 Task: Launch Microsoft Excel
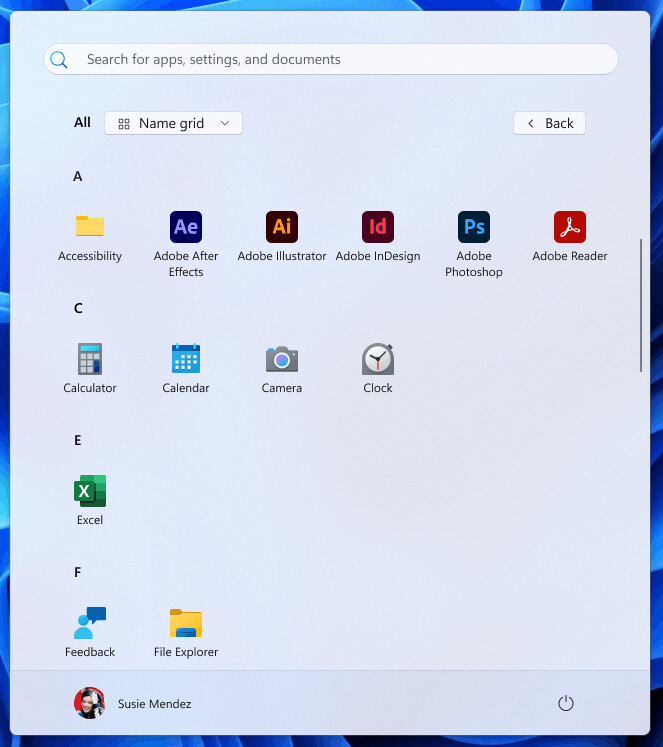(90, 500)
